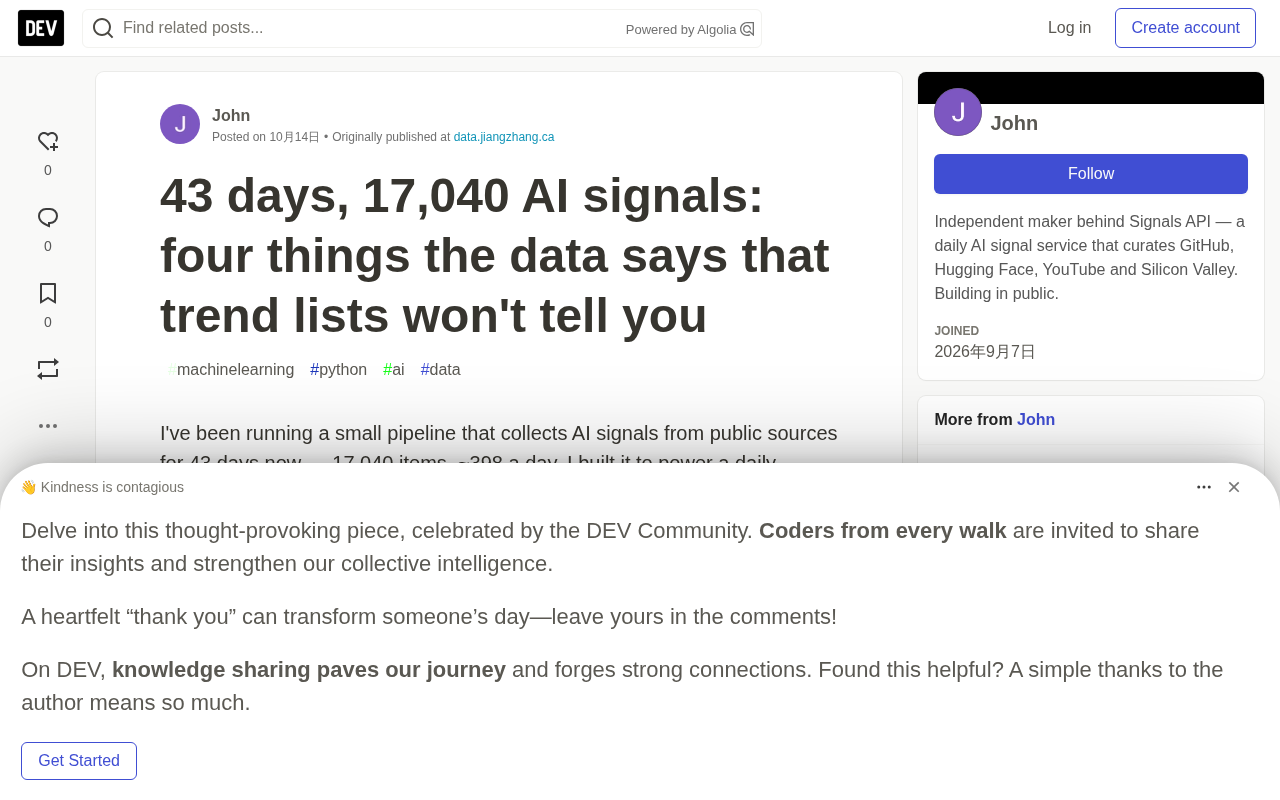Image resolution: width=1280 pixels, height=800 pixels.
Task: Follow John with the Follow button
Action: [1091, 174]
